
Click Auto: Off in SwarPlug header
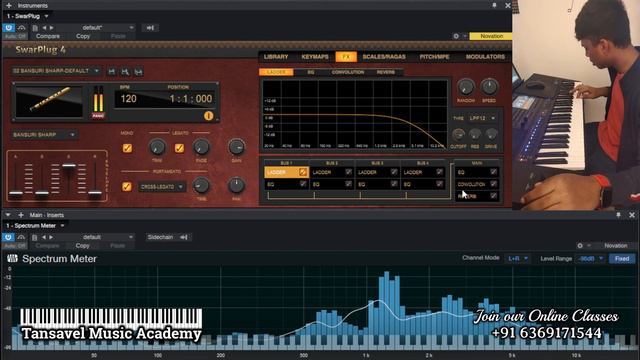[x=16, y=36]
